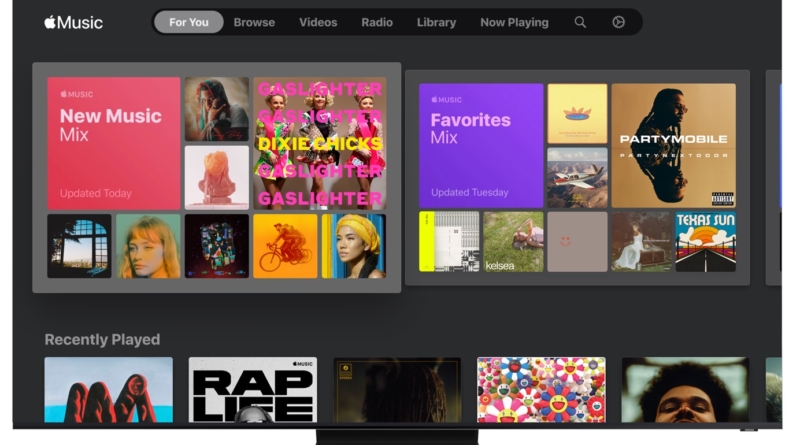Open the Browse tab

point(254,22)
